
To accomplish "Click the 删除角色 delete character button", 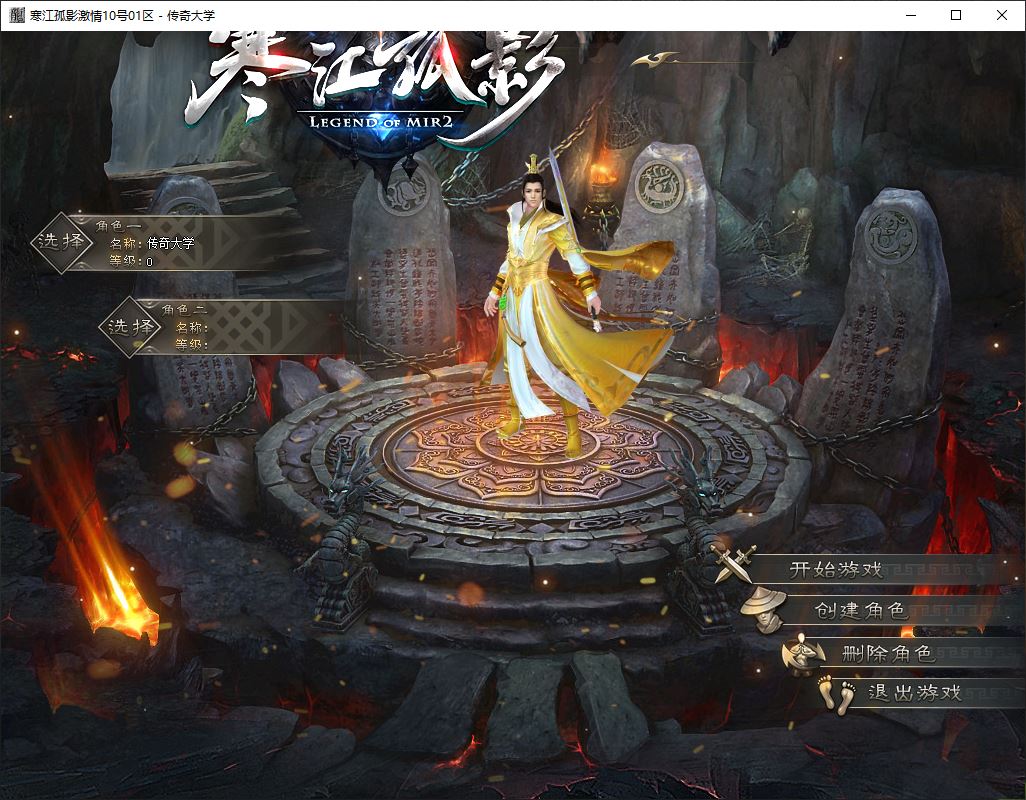I will tap(887, 653).
